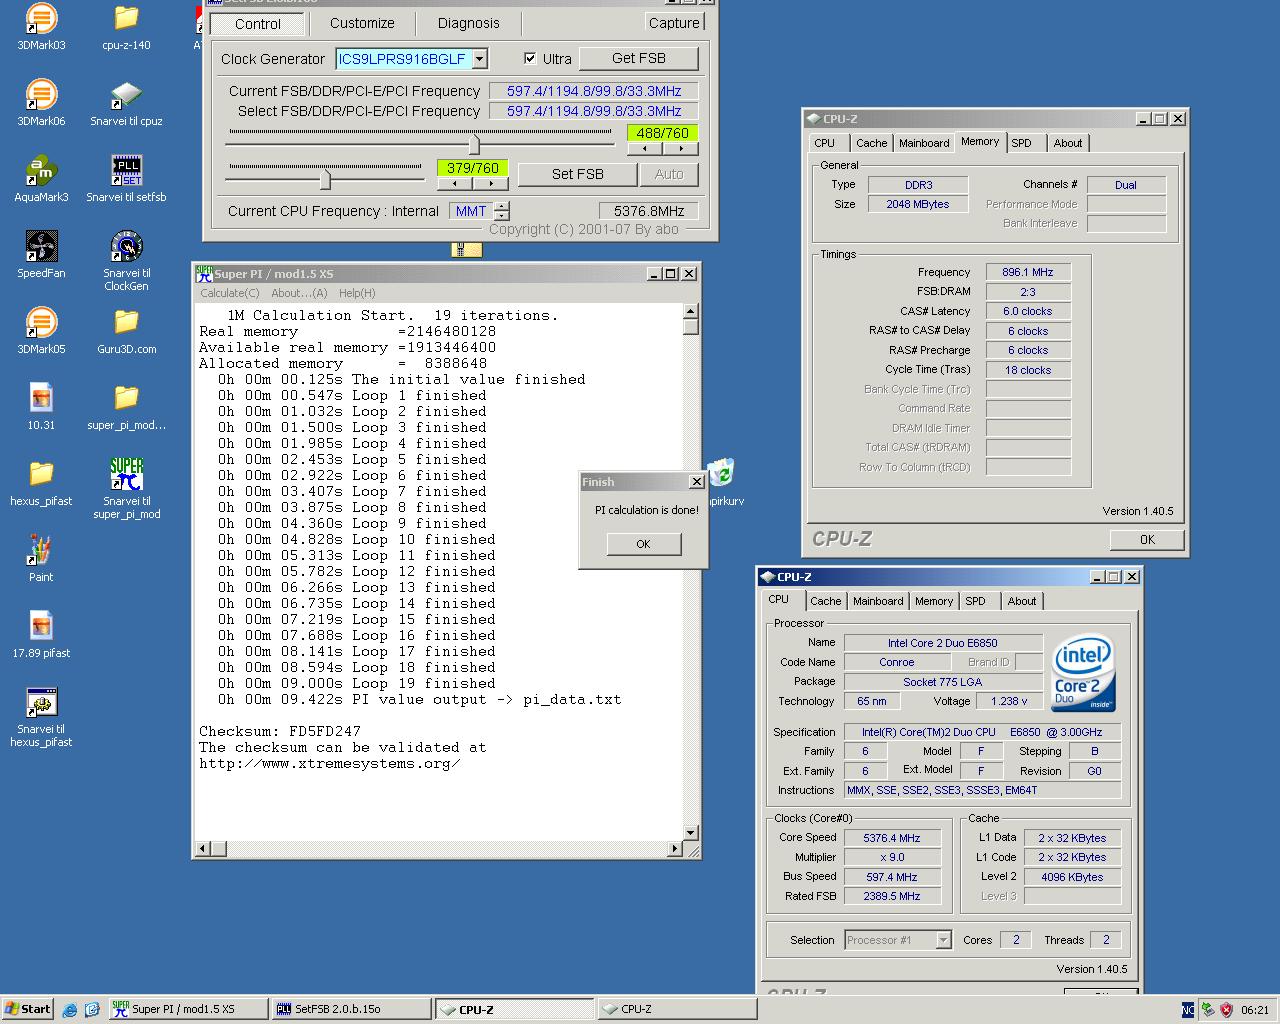Open Help menu in Super PI

[357, 293]
